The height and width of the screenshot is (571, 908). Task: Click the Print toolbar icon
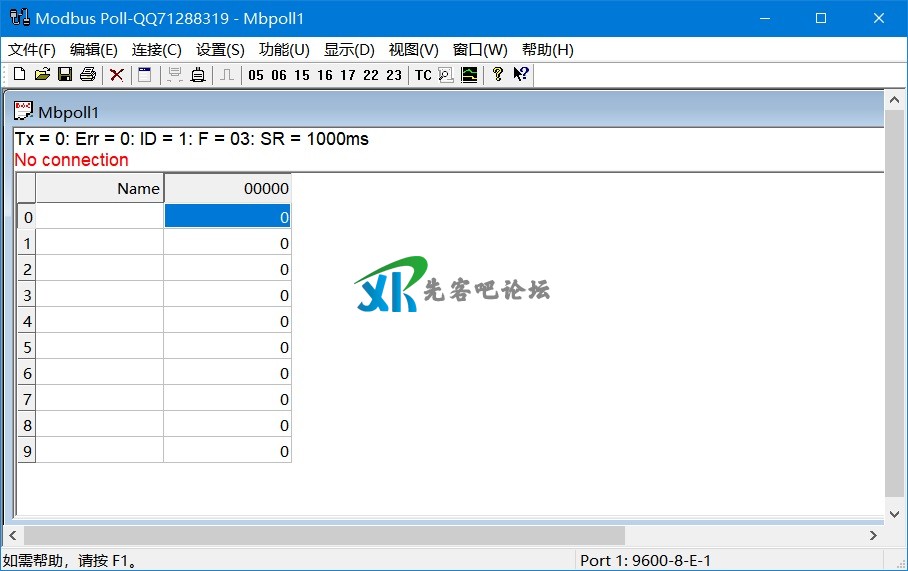coord(88,75)
